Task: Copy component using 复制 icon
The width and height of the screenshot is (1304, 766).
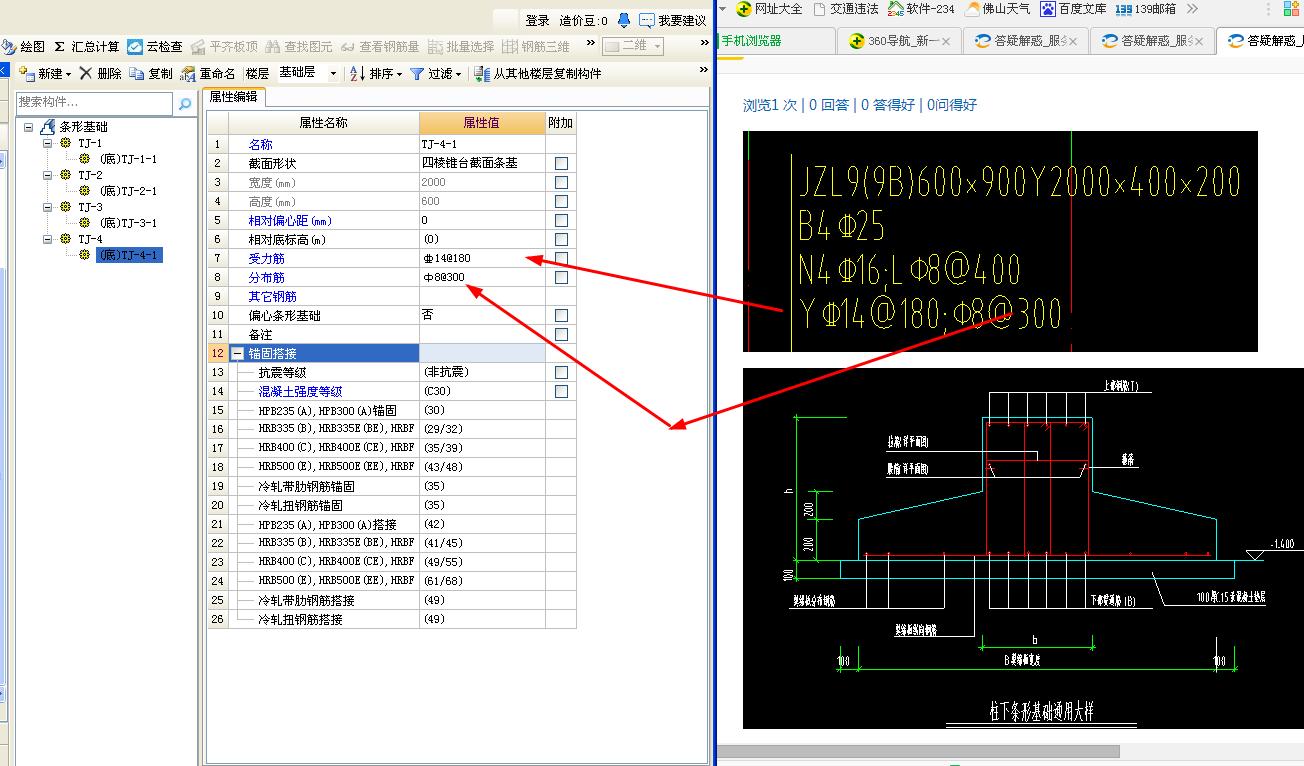Action: (x=137, y=74)
